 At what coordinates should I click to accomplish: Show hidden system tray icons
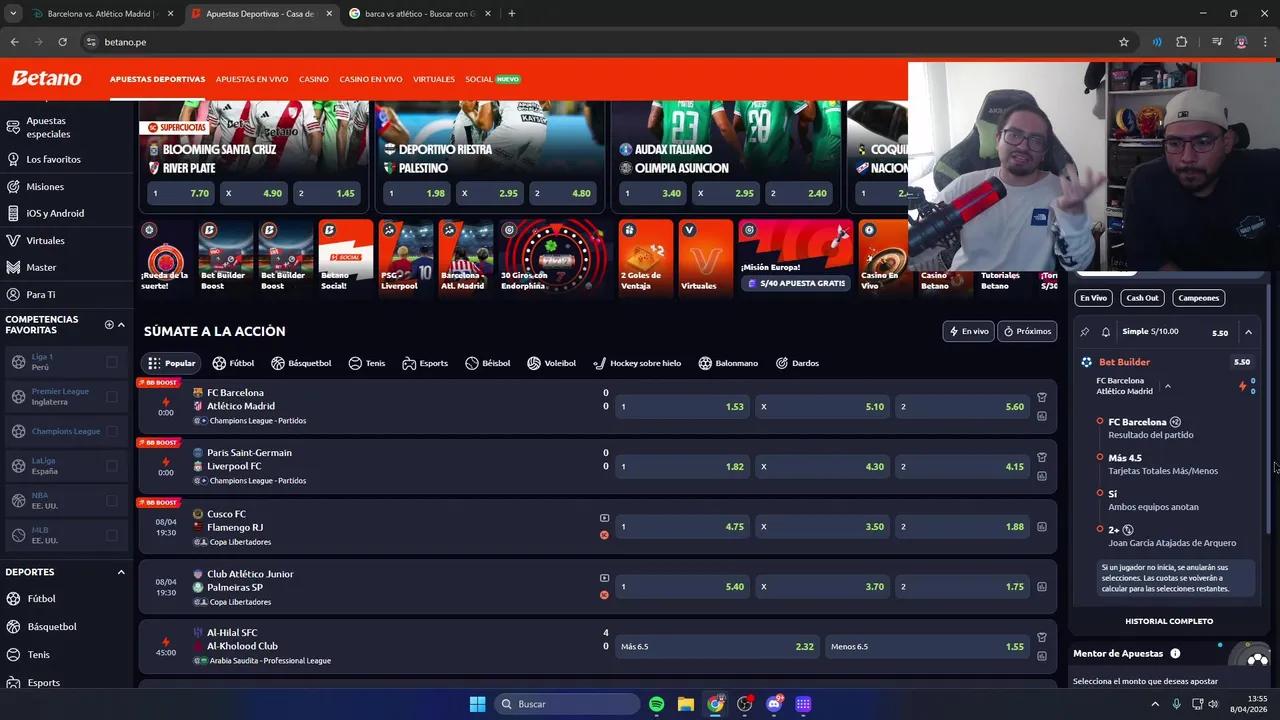click(x=1155, y=704)
